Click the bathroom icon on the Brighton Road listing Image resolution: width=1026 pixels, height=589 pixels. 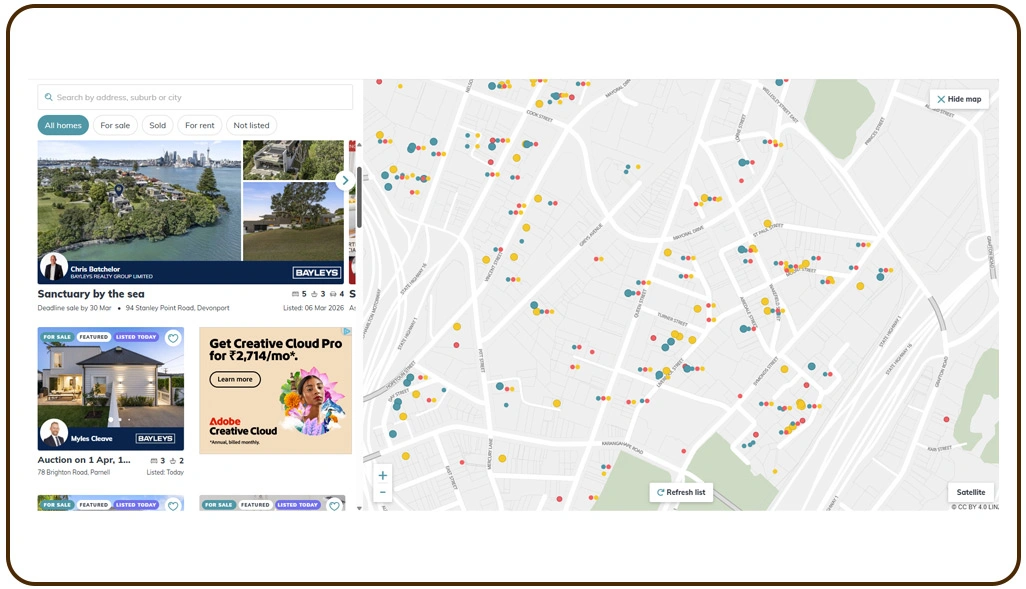pos(172,460)
